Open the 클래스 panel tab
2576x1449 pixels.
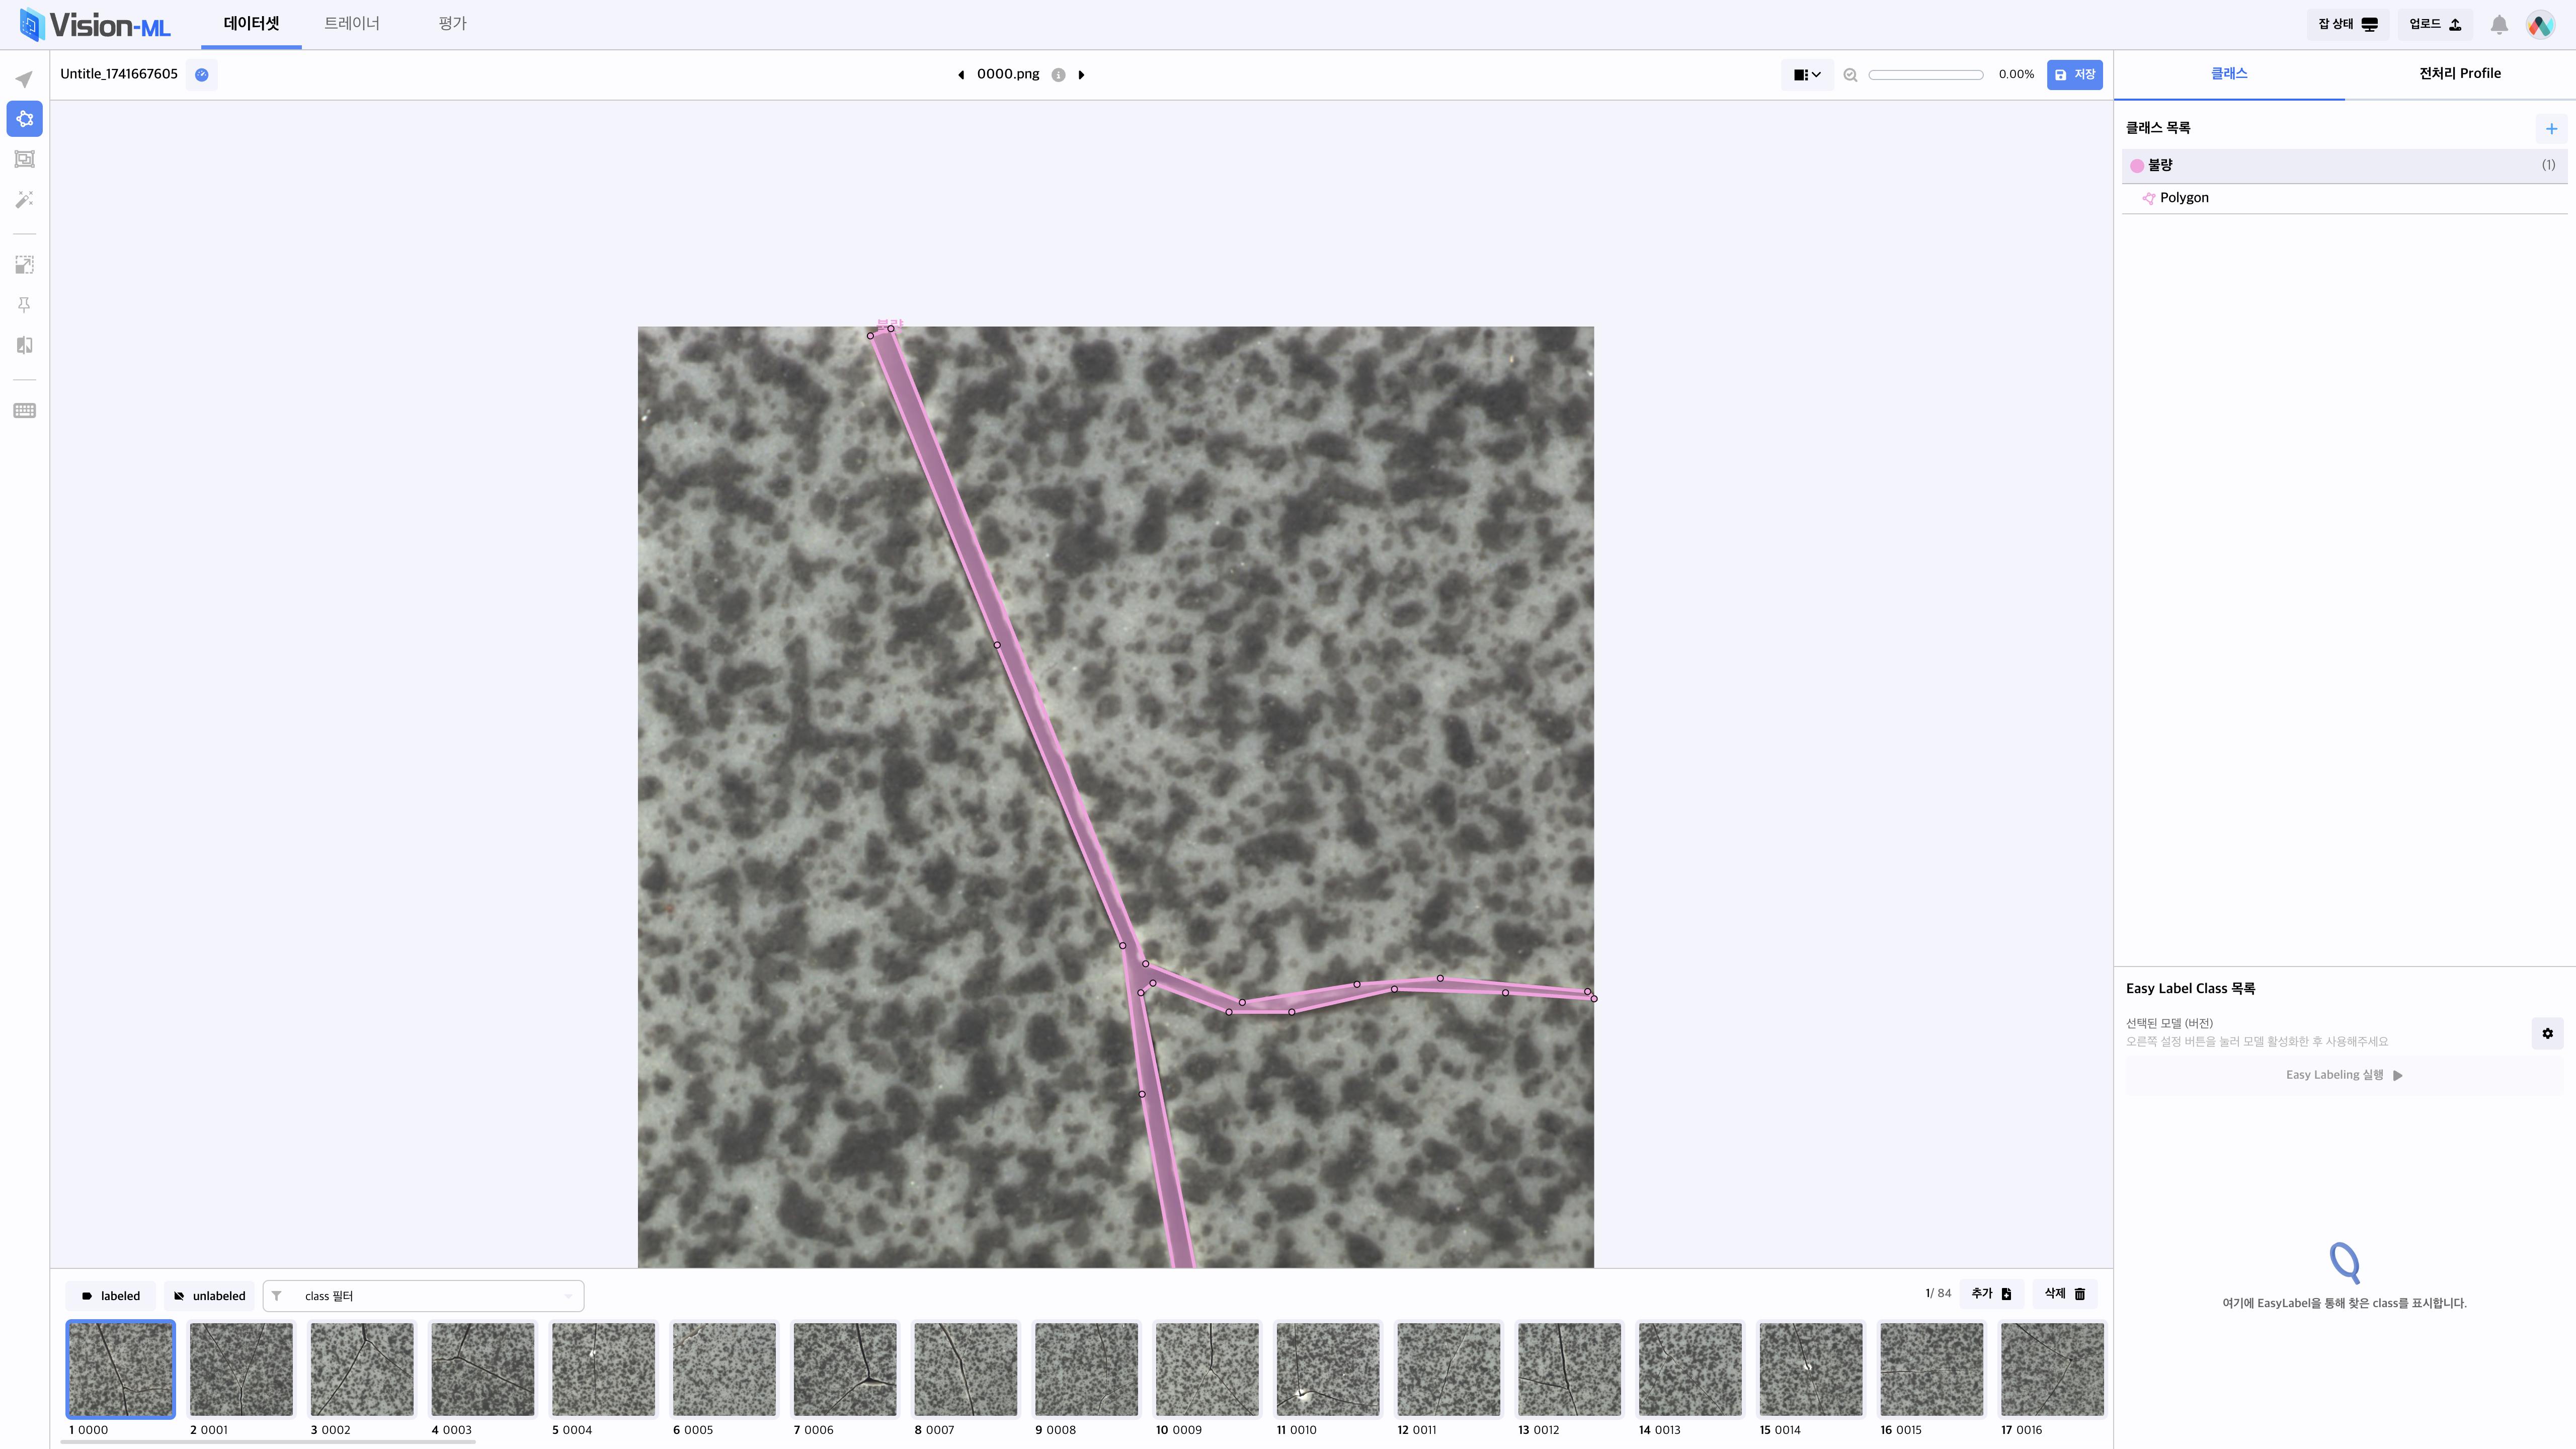tap(2229, 74)
